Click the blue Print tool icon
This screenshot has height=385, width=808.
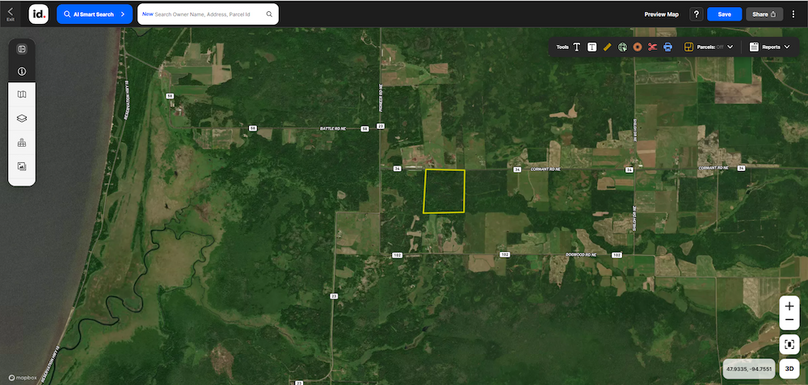click(x=668, y=47)
